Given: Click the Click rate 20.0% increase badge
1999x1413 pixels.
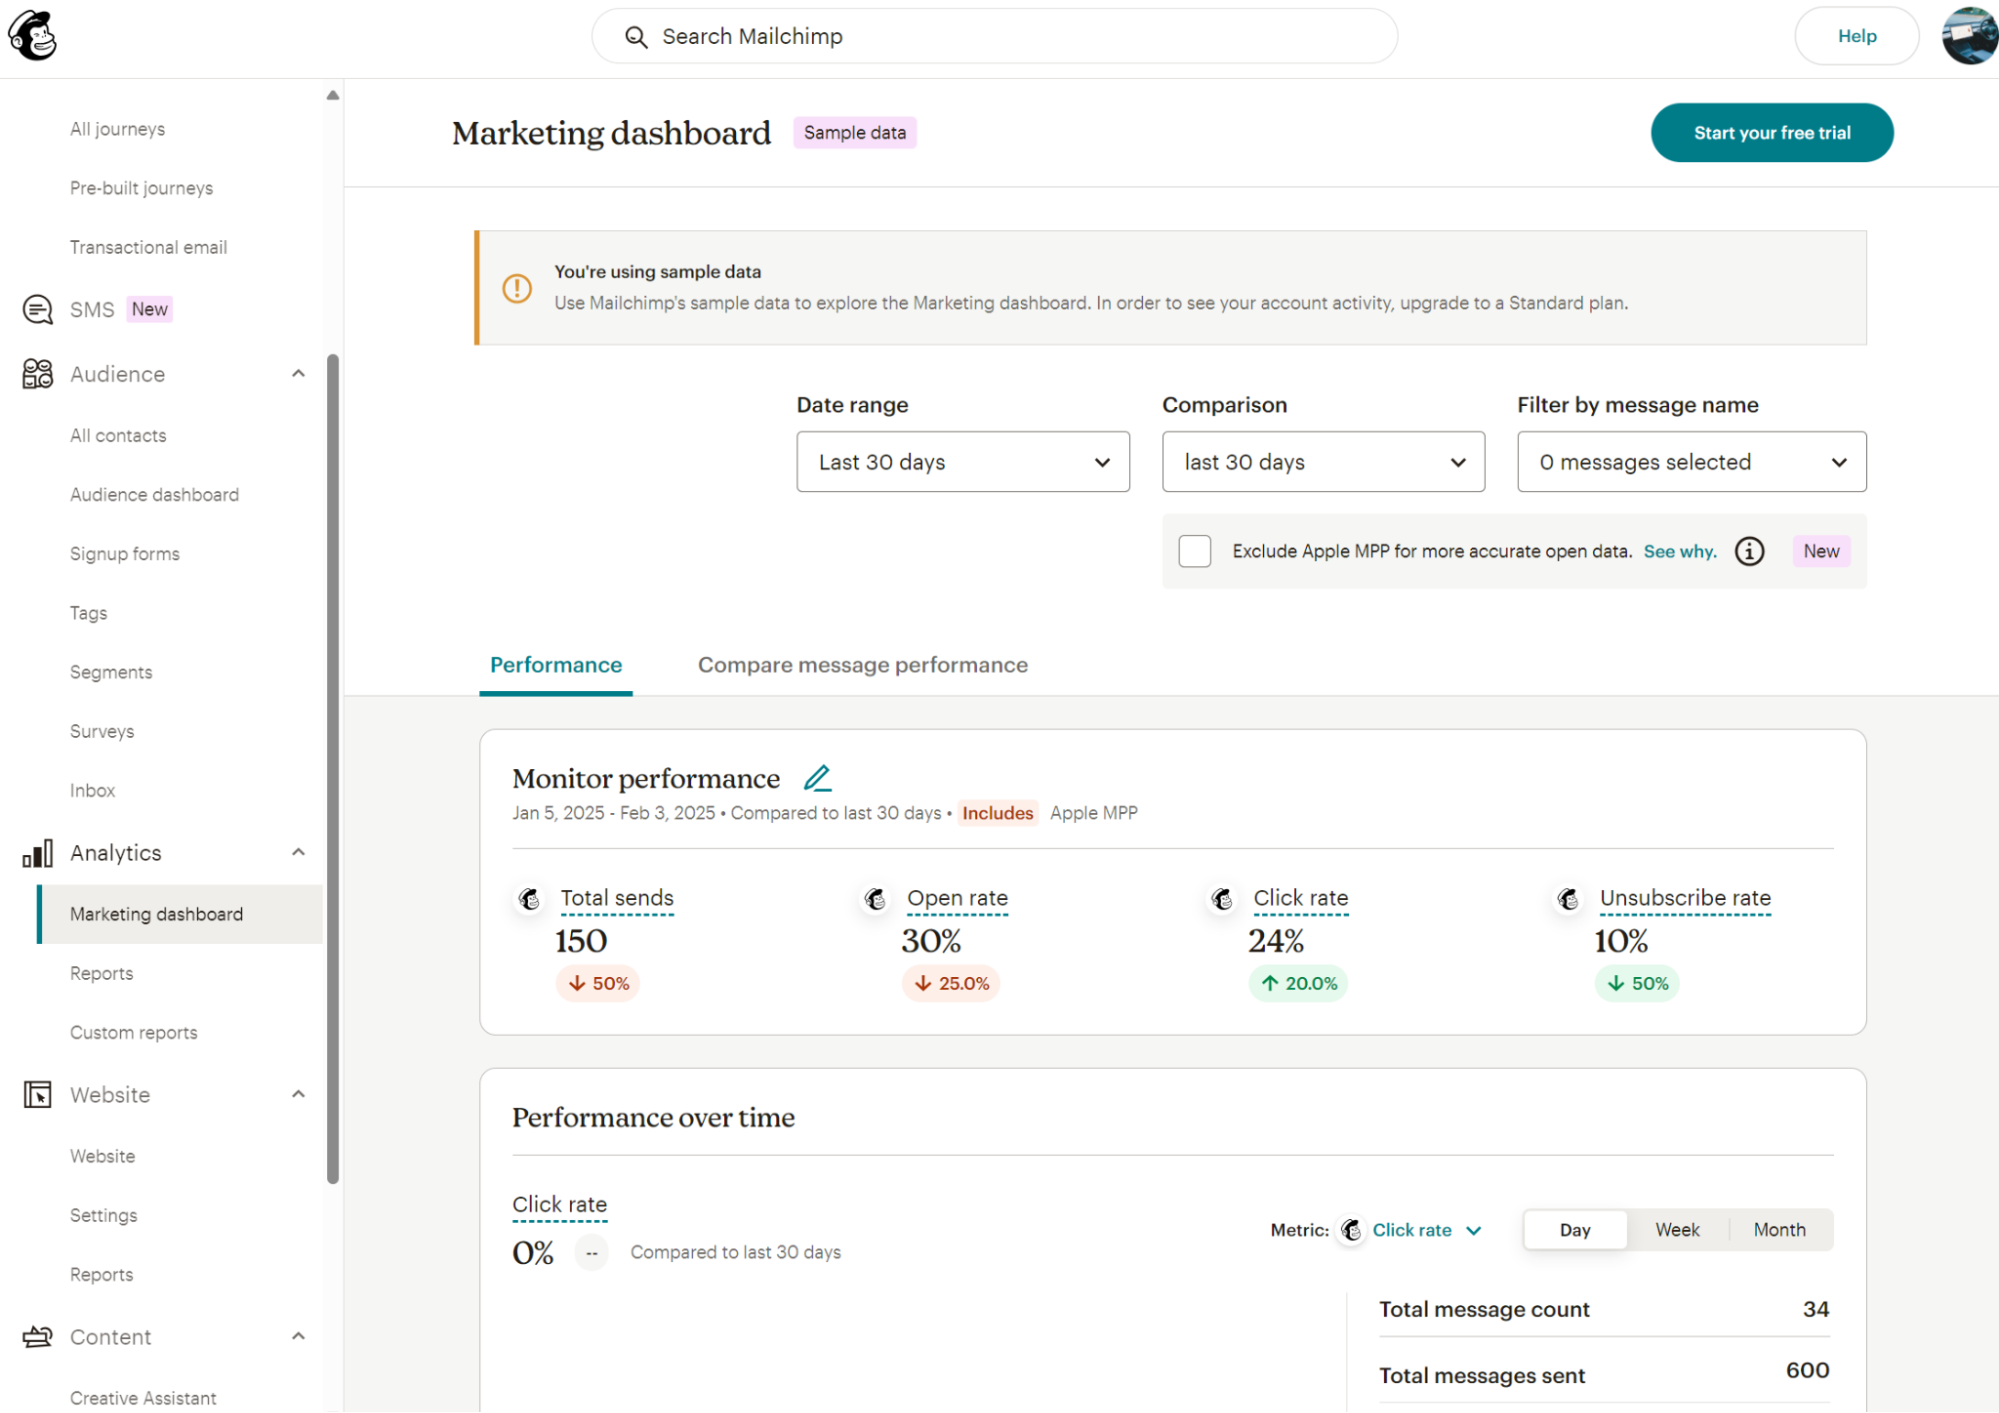Looking at the screenshot, I should [x=1298, y=983].
